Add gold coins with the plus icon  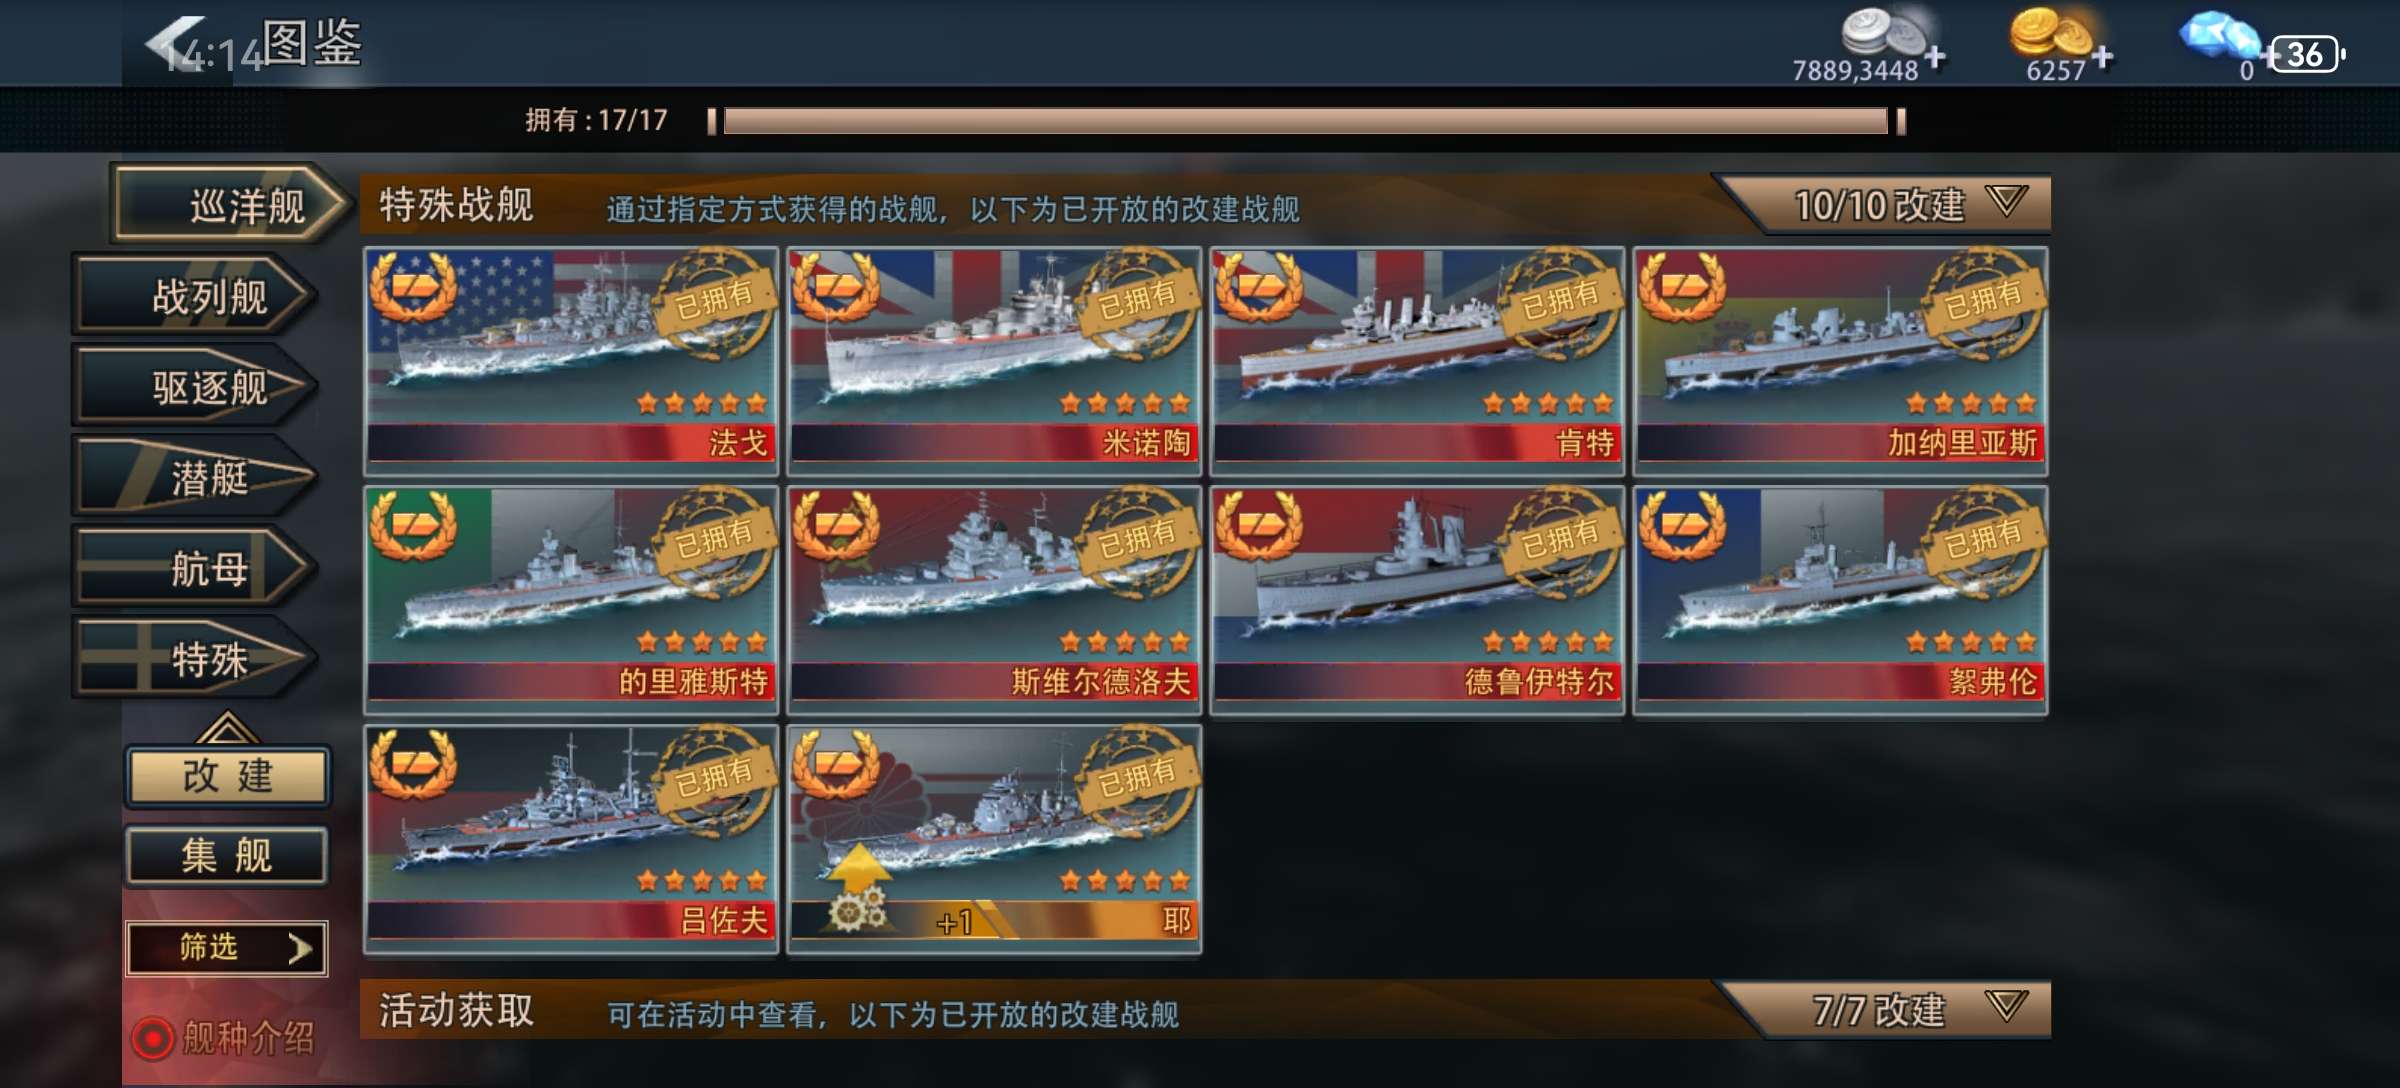2103,57
